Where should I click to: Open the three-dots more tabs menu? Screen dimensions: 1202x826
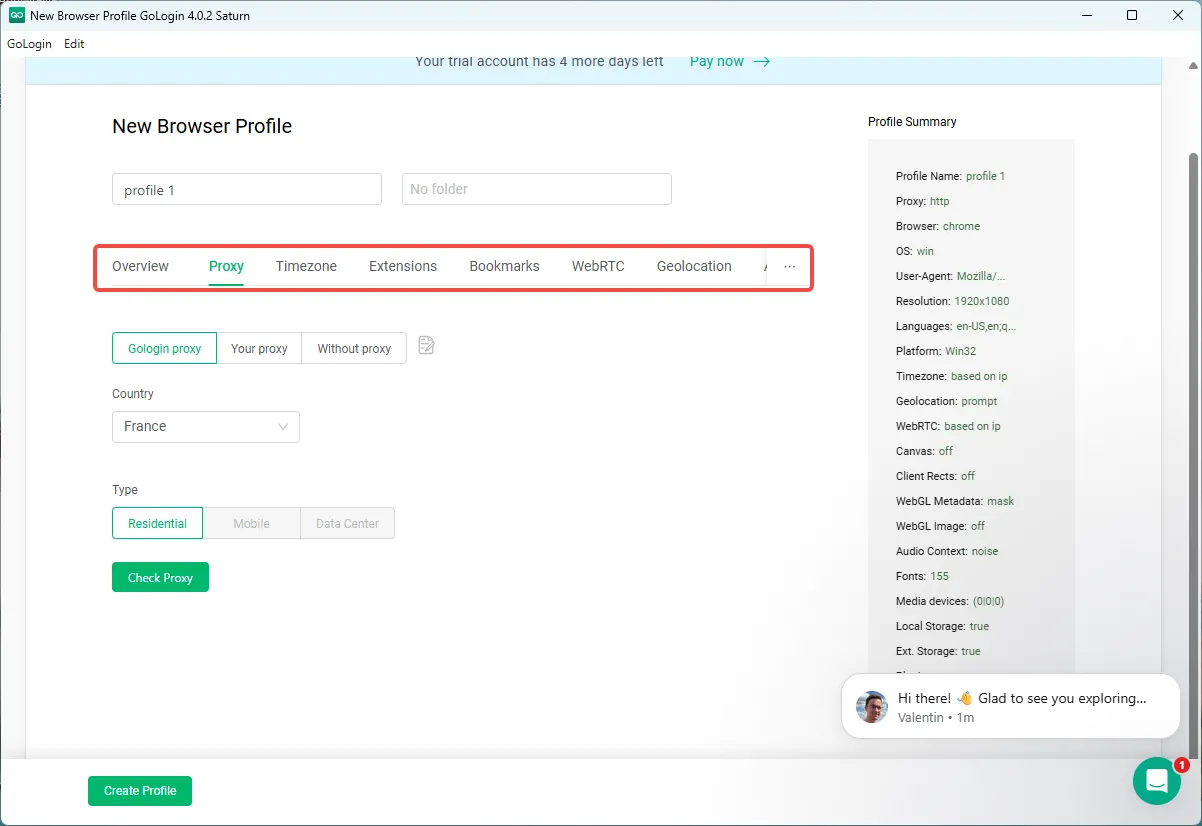coord(789,267)
